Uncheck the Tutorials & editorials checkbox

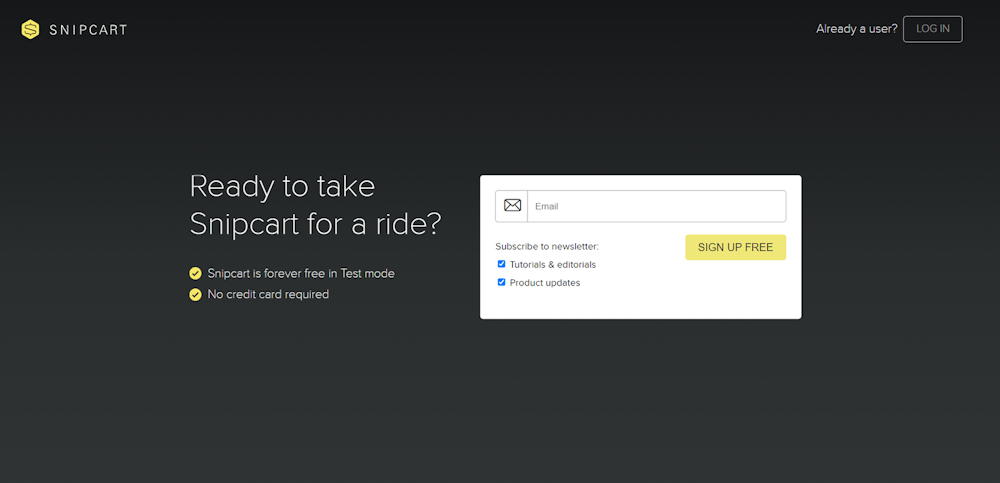click(502, 264)
